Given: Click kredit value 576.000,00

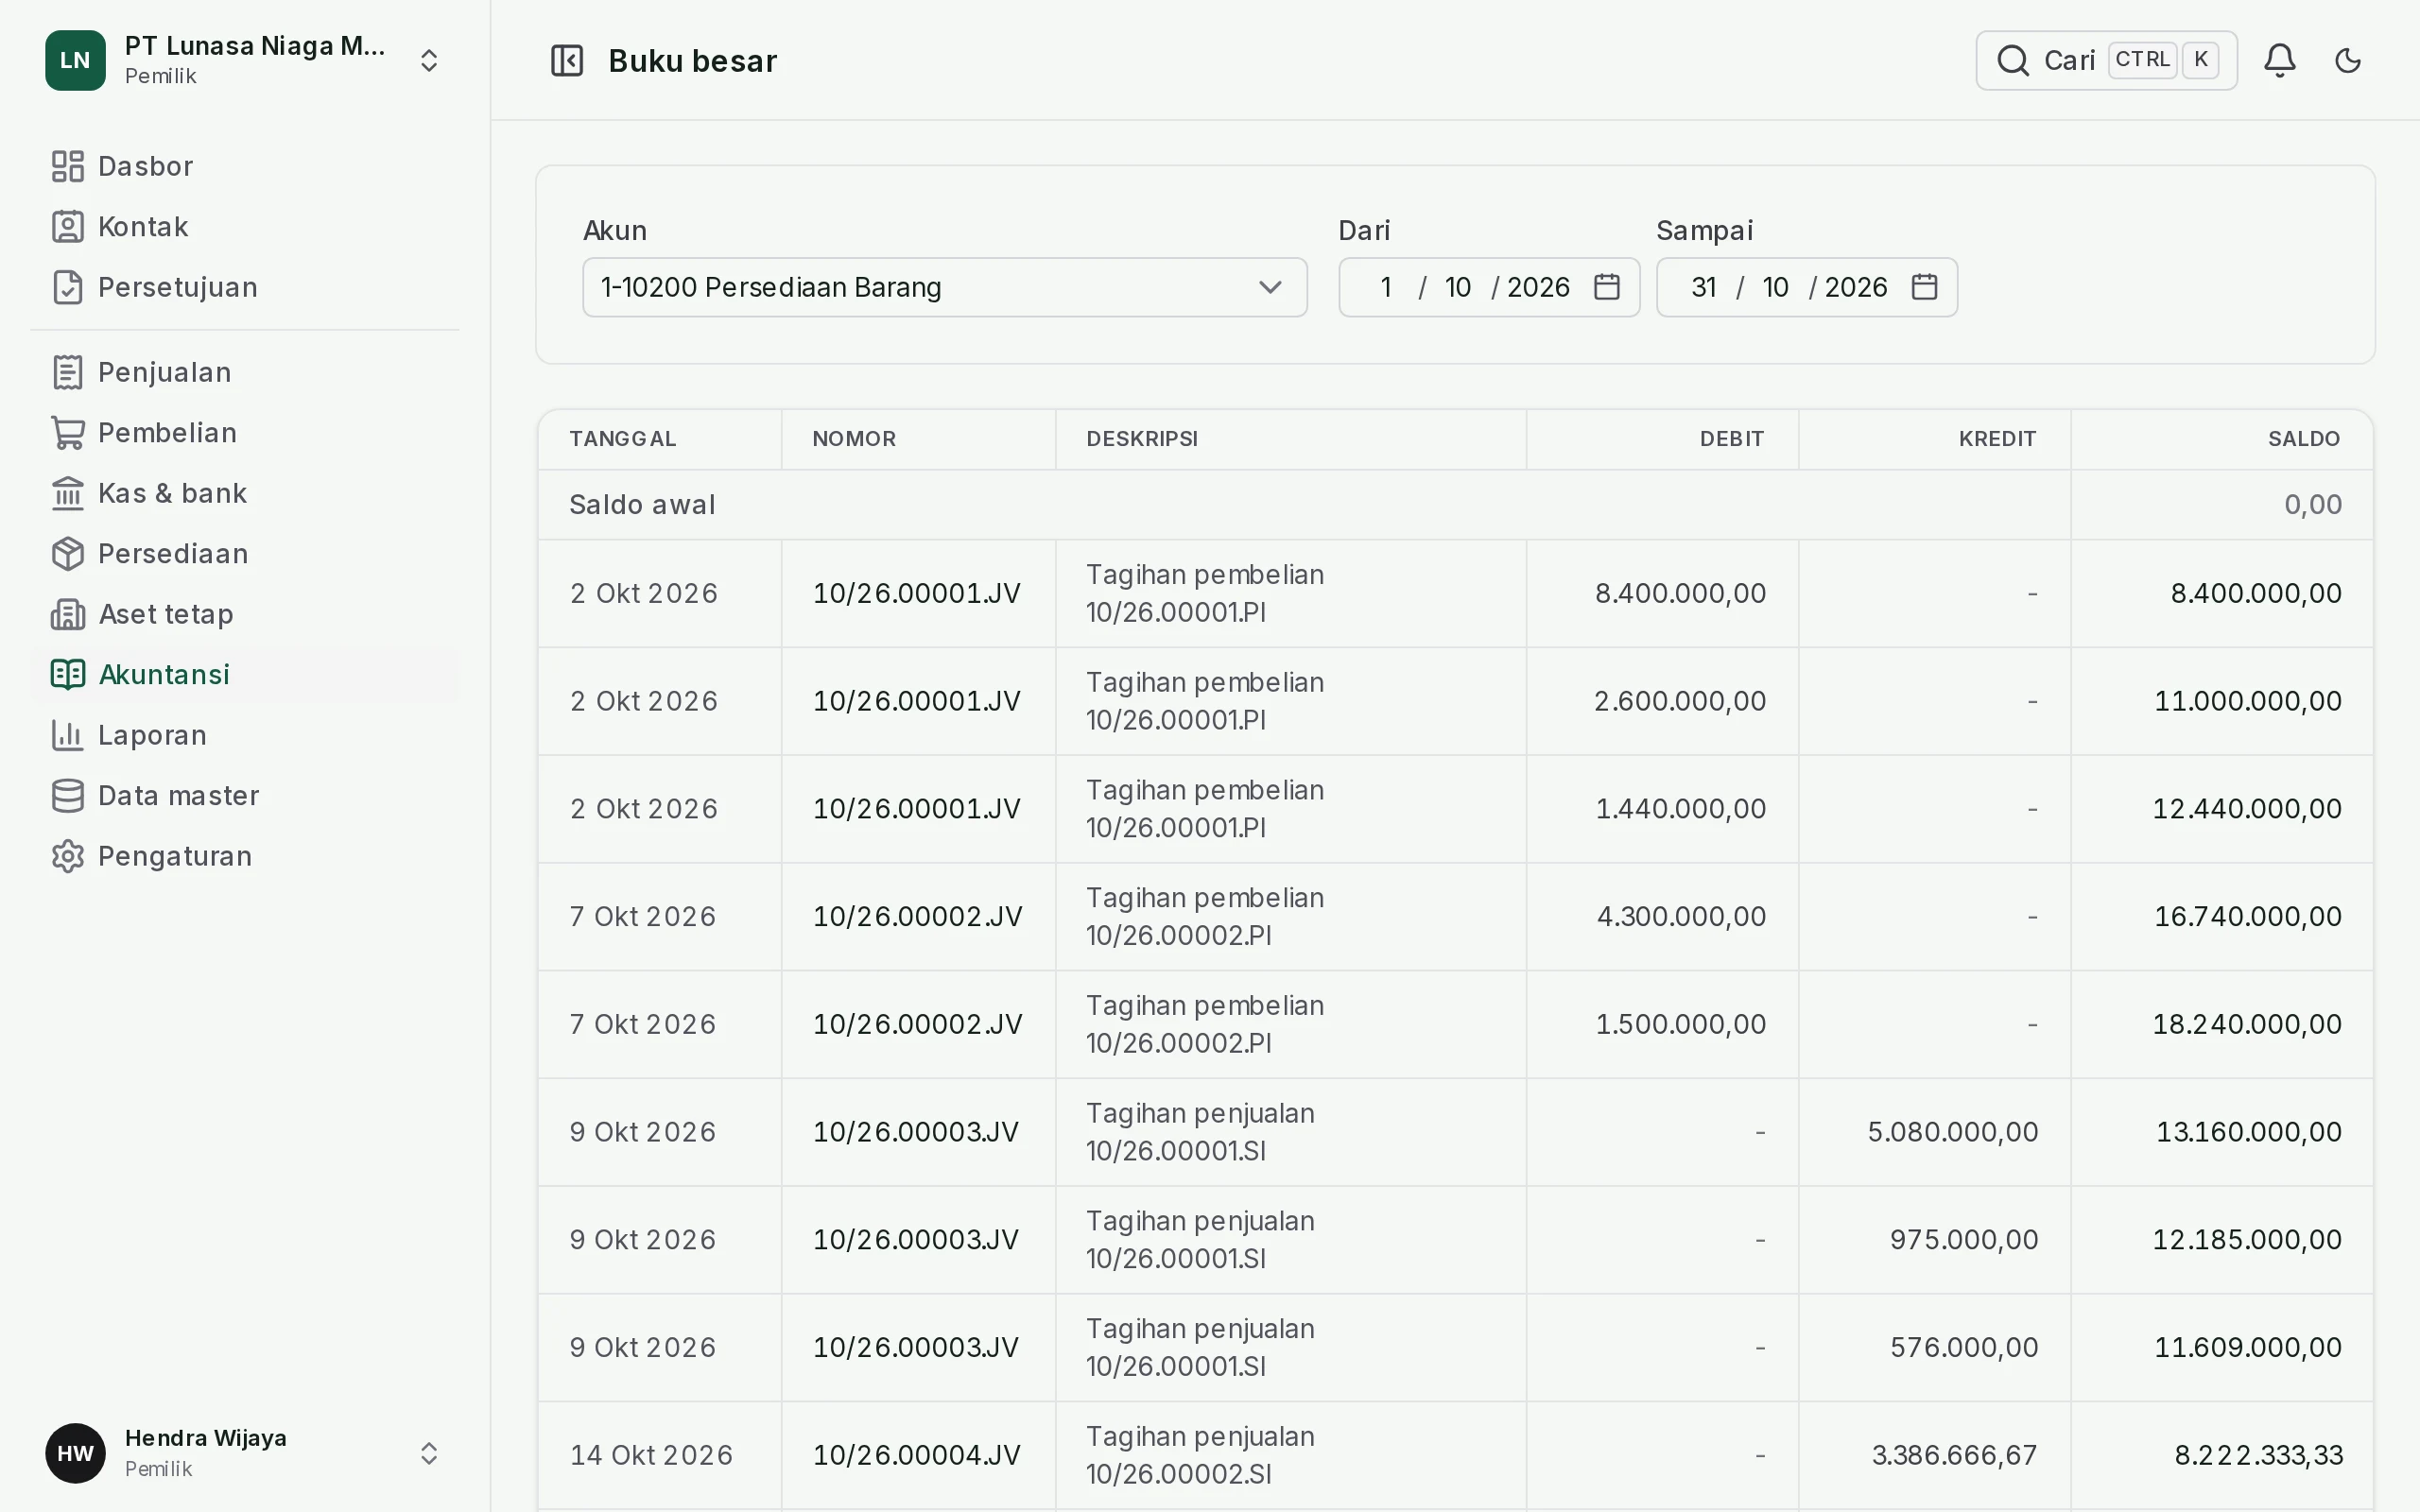Looking at the screenshot, I should [1964, 1348].
